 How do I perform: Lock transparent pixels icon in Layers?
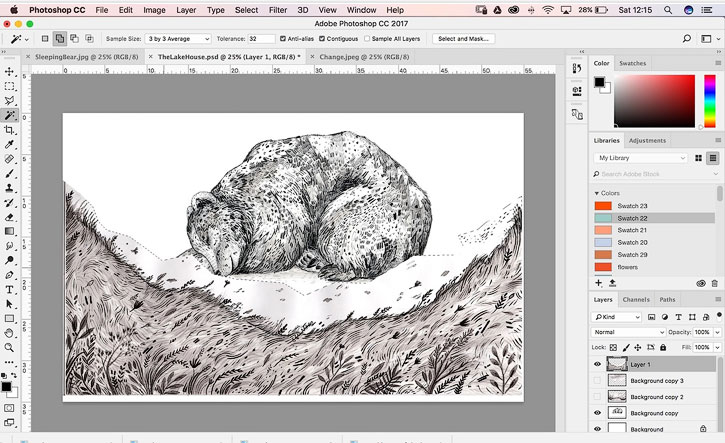coord(613,347)
